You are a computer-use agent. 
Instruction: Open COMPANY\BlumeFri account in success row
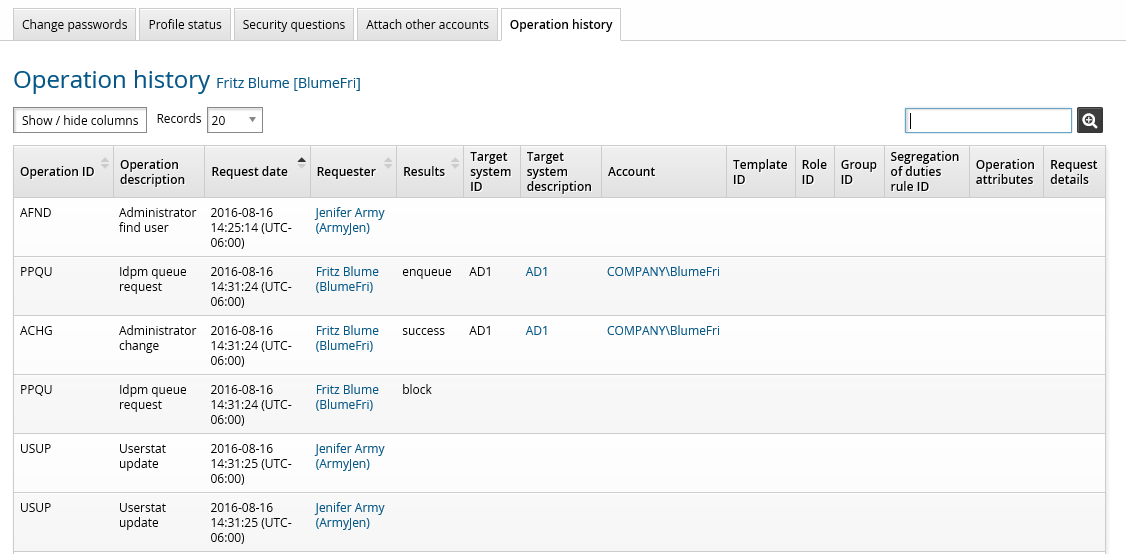[x=663, y=331]
